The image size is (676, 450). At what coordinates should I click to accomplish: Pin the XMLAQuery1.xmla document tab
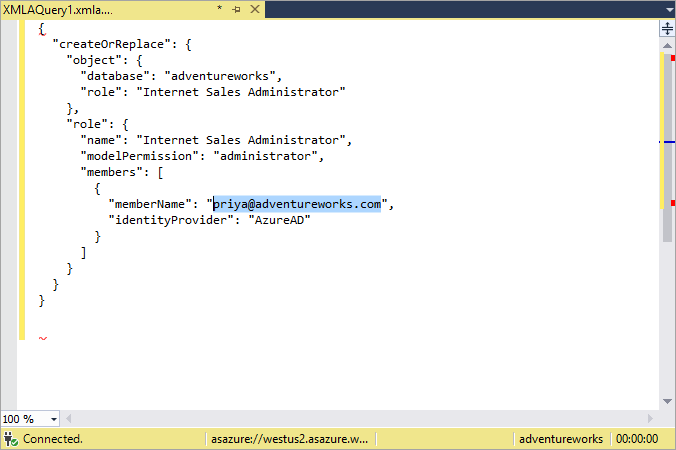click(x=236, y=9)
